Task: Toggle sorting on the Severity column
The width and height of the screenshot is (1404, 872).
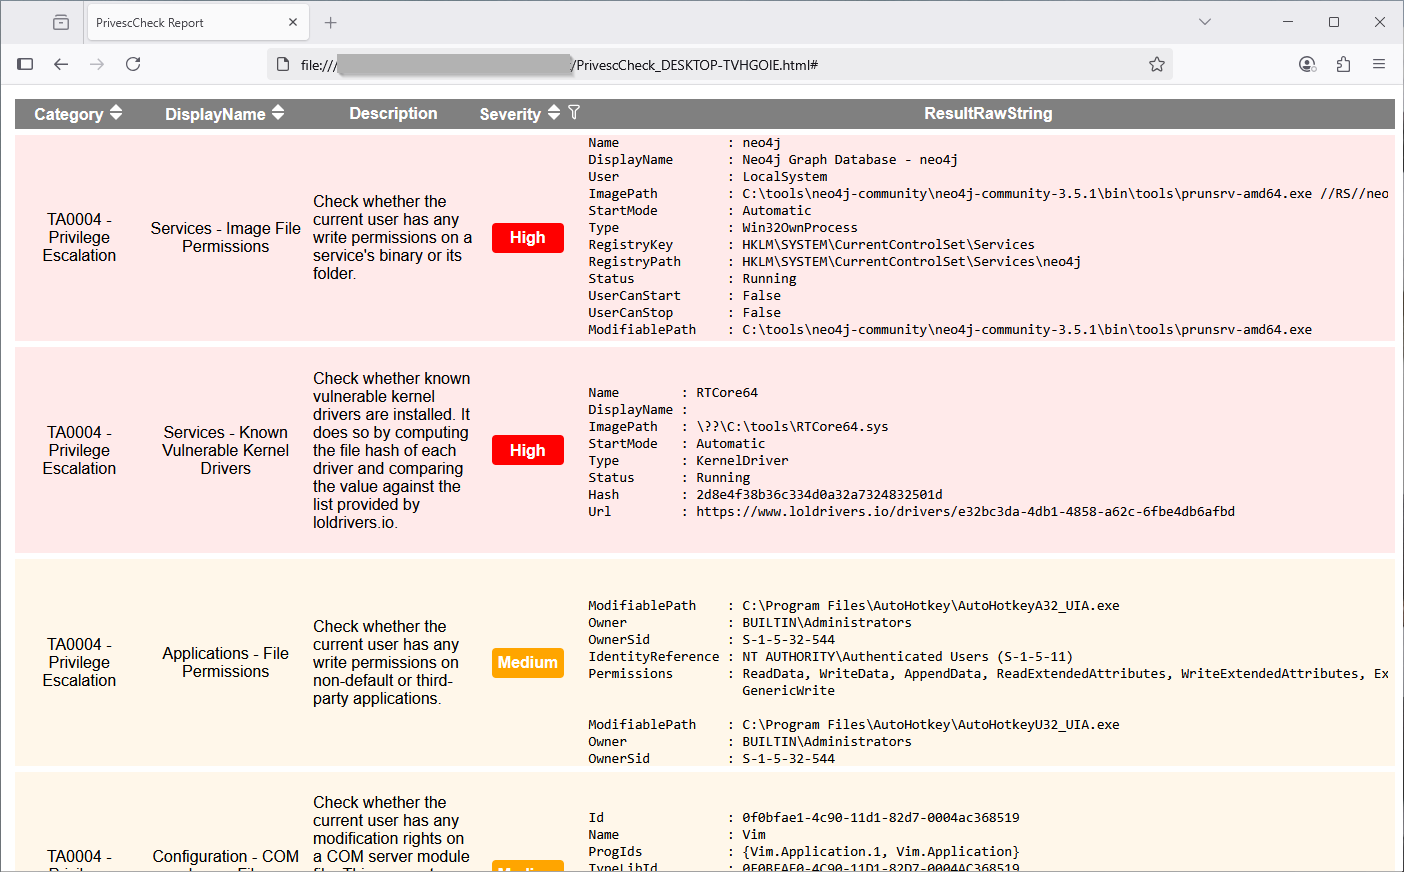Action: [x=554, y=113]
